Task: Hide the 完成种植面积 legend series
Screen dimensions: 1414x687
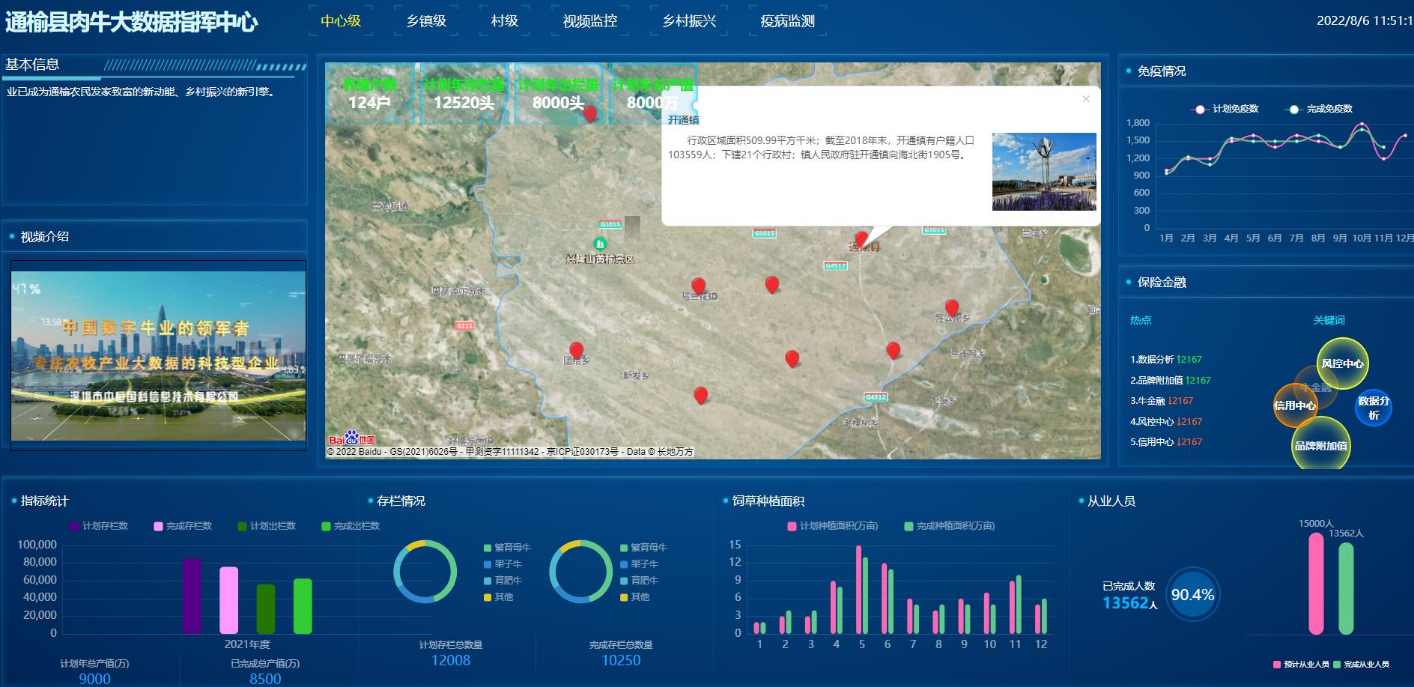Action: point(949,526)
